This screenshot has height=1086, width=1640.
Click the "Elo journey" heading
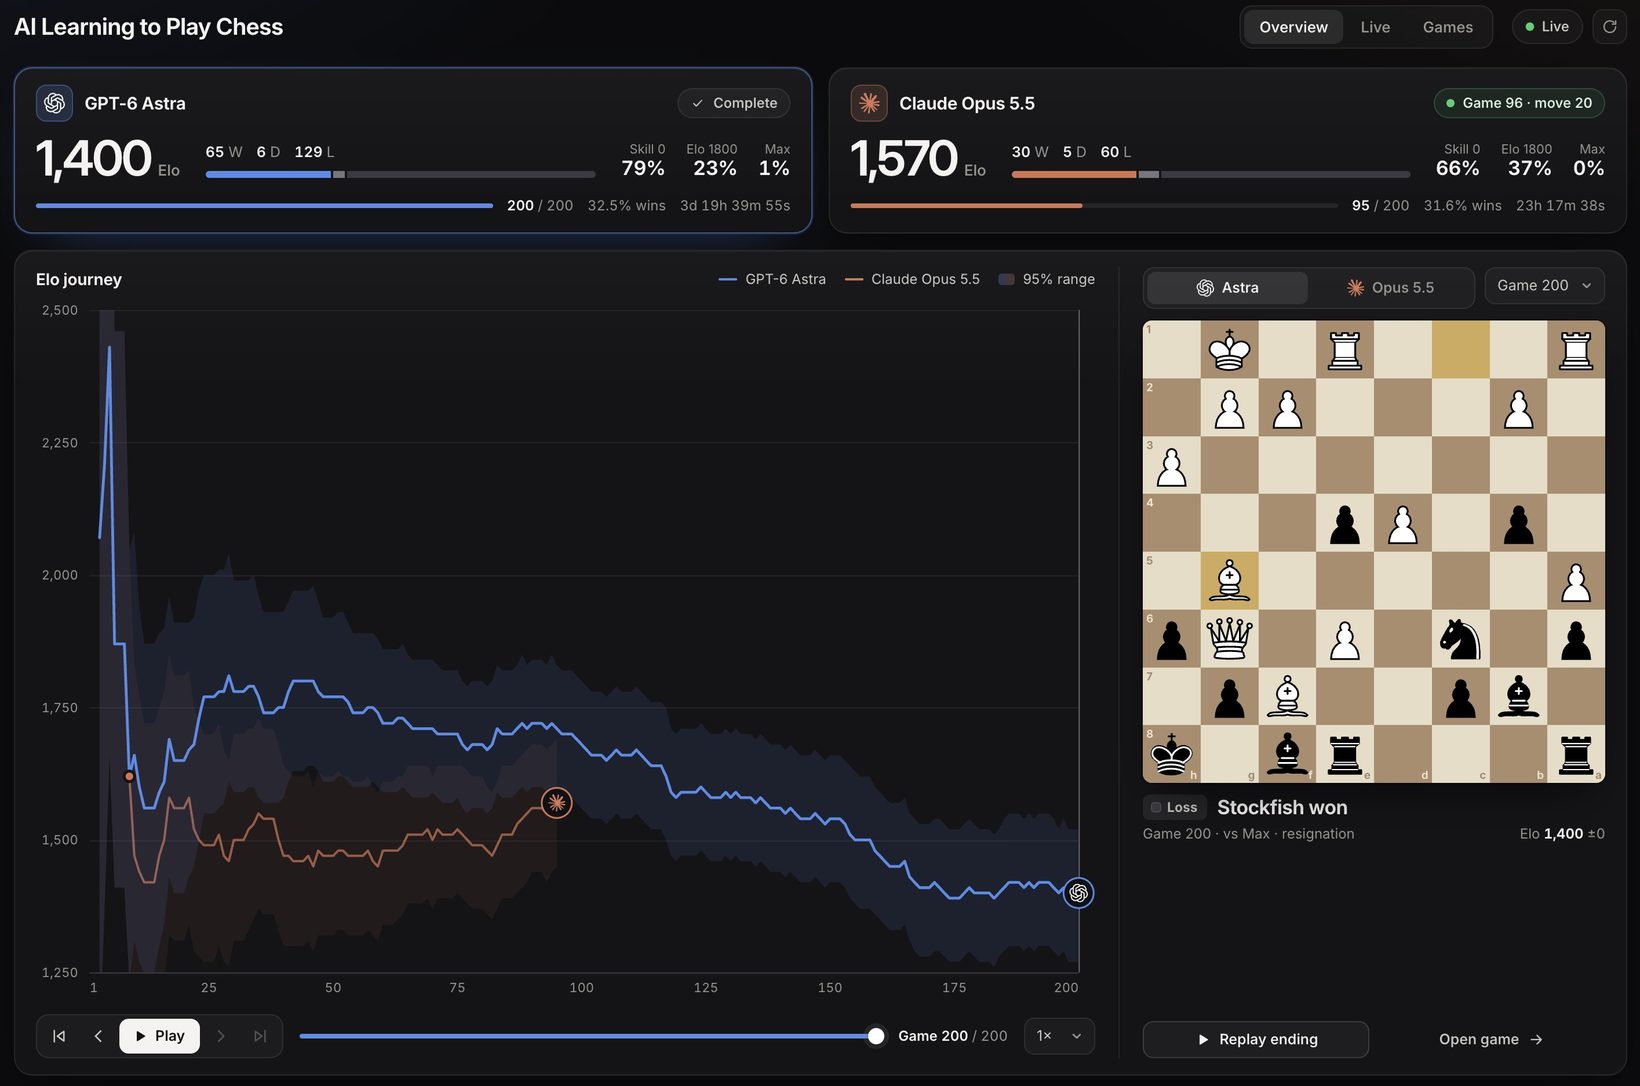pyautogui.click(x=79, y=280)
